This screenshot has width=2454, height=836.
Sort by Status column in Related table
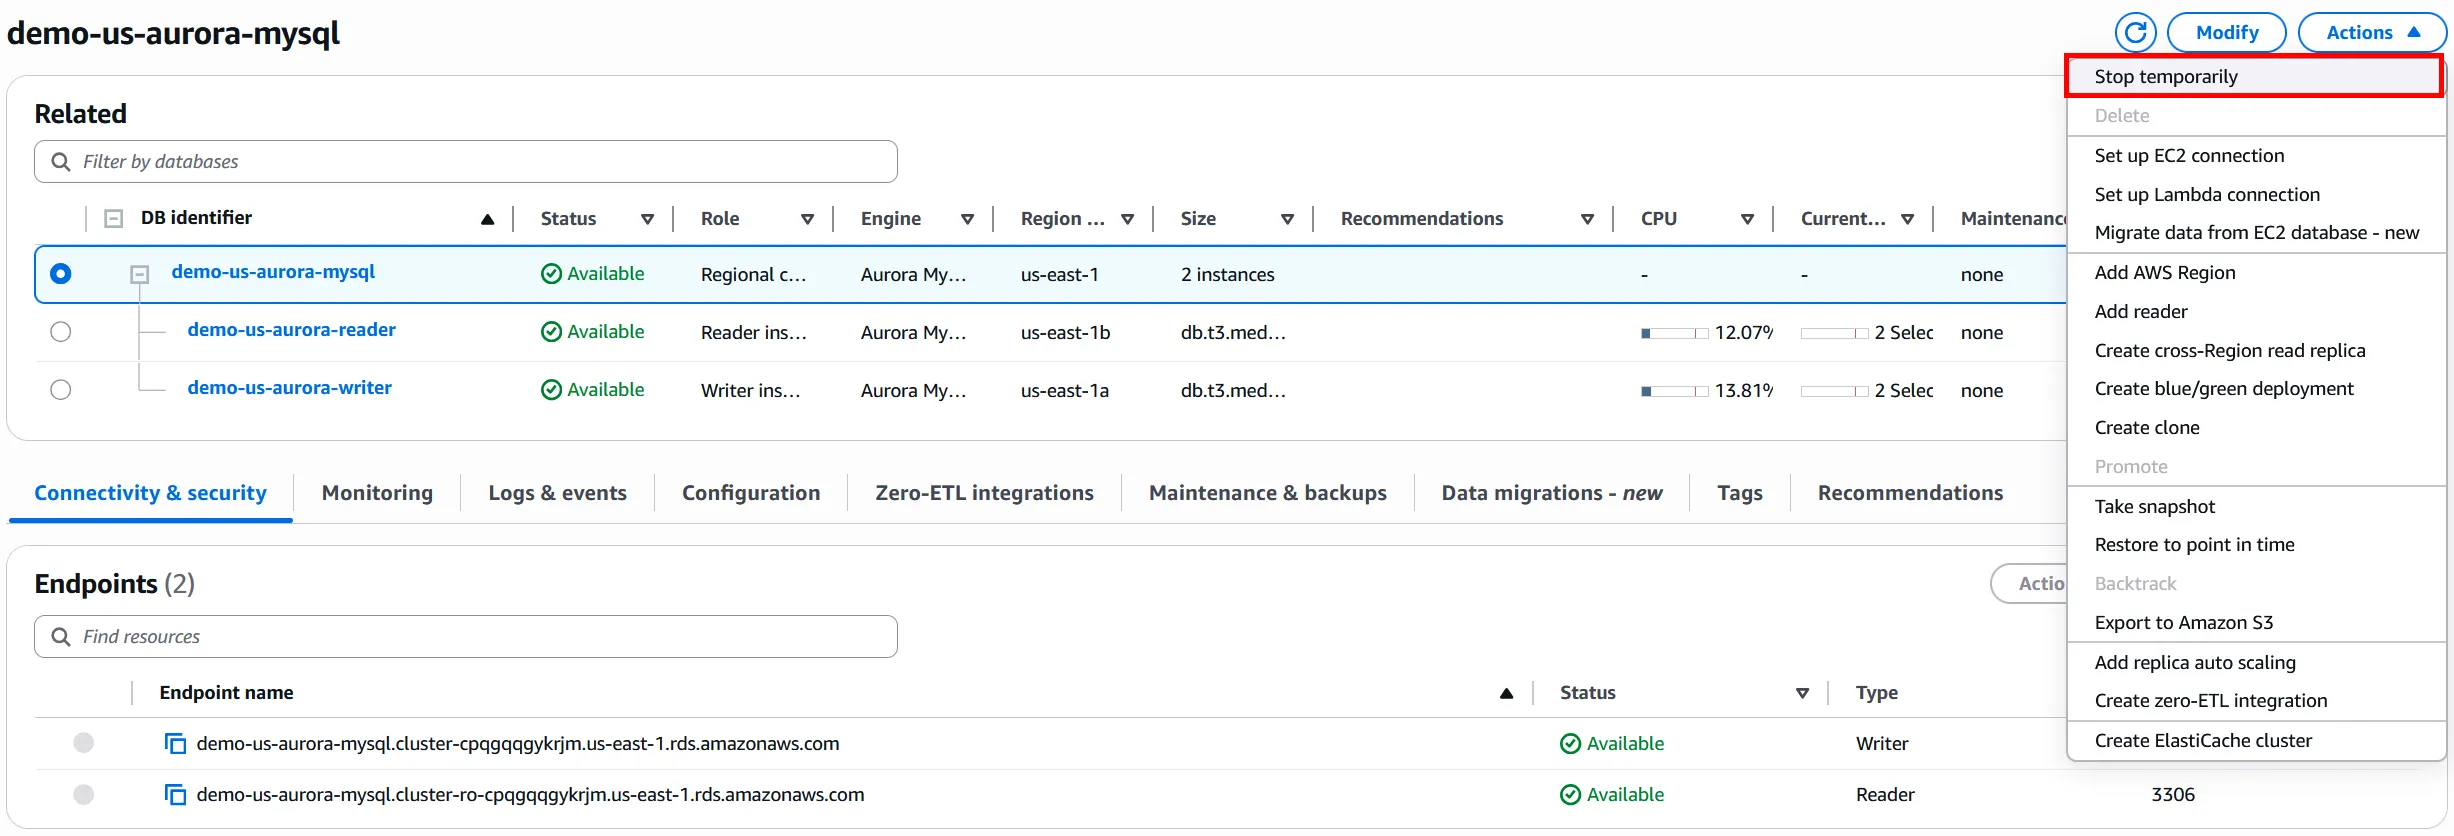coord(647,219)
